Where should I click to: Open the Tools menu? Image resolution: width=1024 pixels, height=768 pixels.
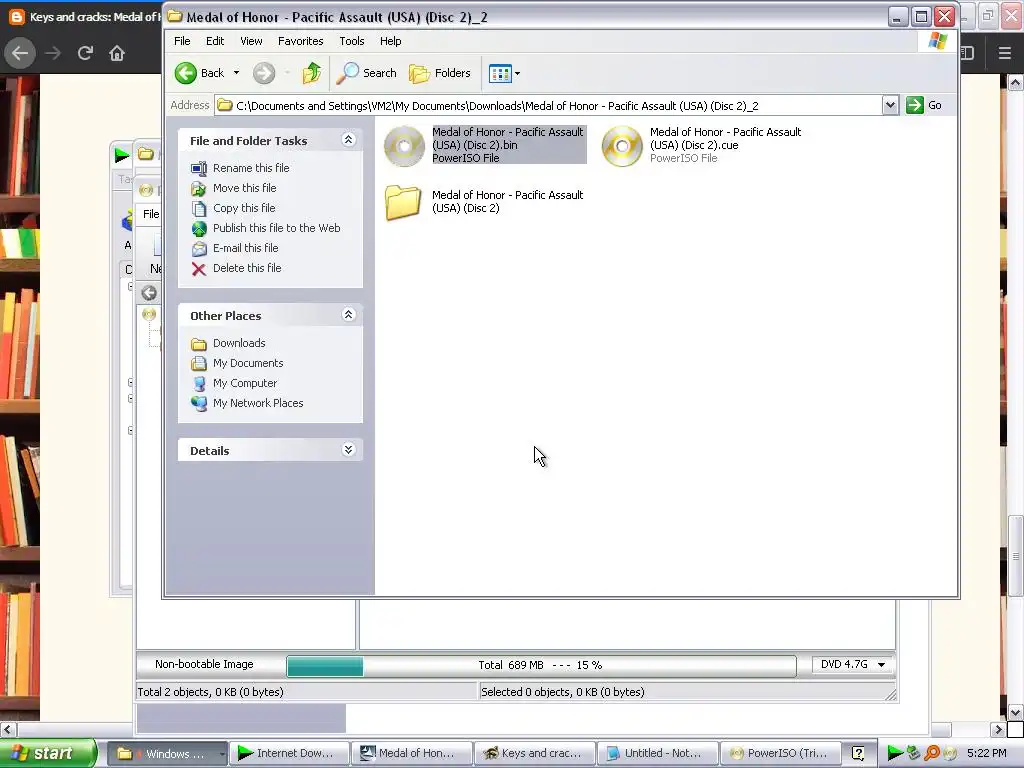click(x=351, y=41)
